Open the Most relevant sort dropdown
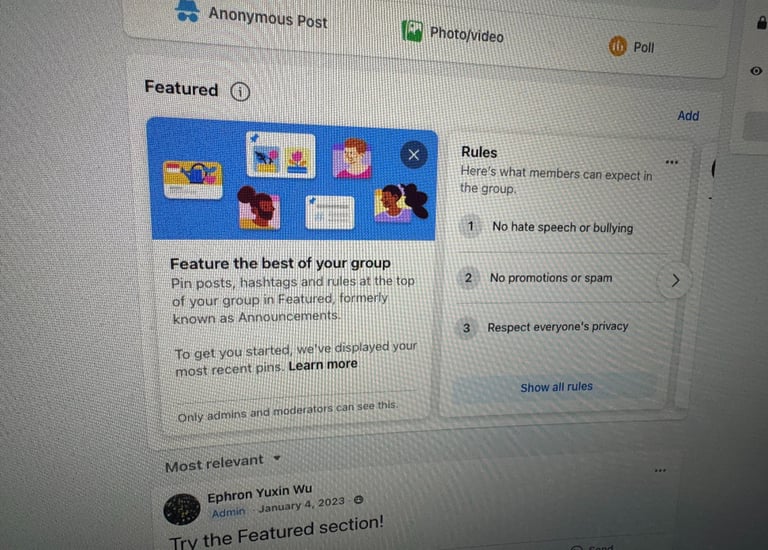The image size is (768, 550). coord(223,462)
